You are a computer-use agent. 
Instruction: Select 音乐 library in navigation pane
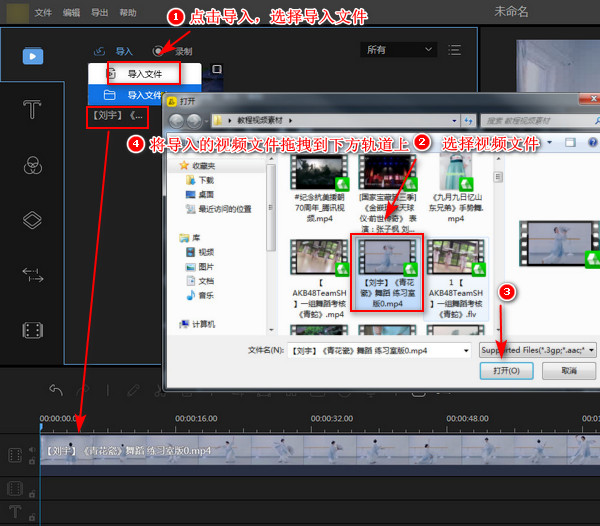pos(200,295)
